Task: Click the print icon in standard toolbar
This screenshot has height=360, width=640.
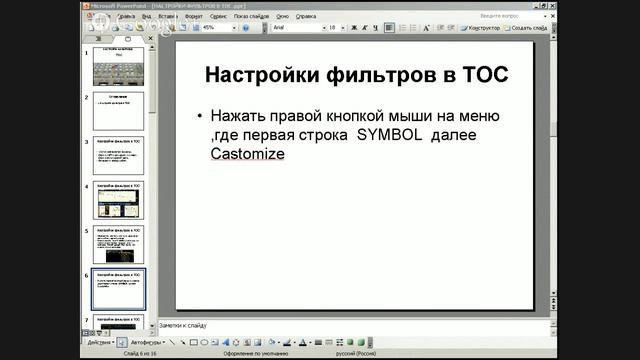Action: [x=116, y=28]
